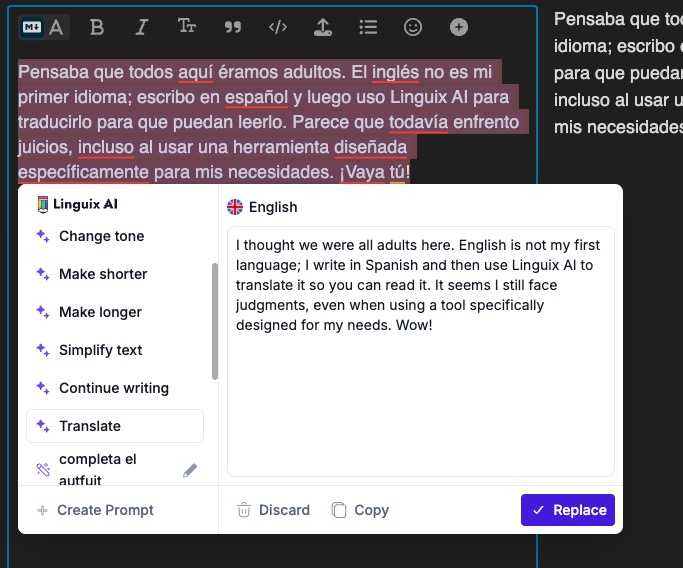Discard the translated text
Screen dimensions: 683x568
[273, 510]
